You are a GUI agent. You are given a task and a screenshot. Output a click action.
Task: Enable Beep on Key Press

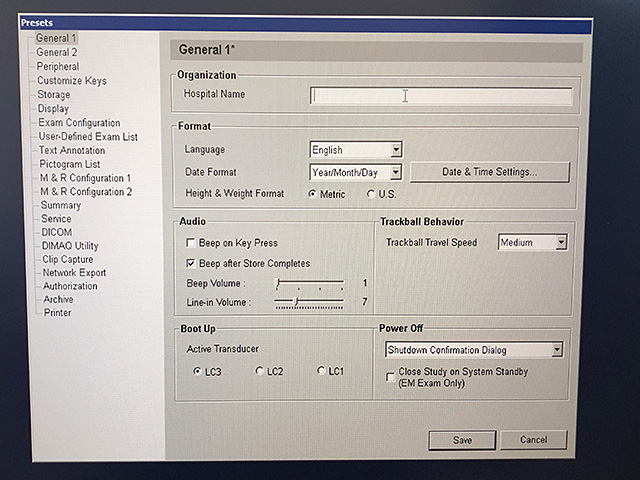[x=191, y=243]
